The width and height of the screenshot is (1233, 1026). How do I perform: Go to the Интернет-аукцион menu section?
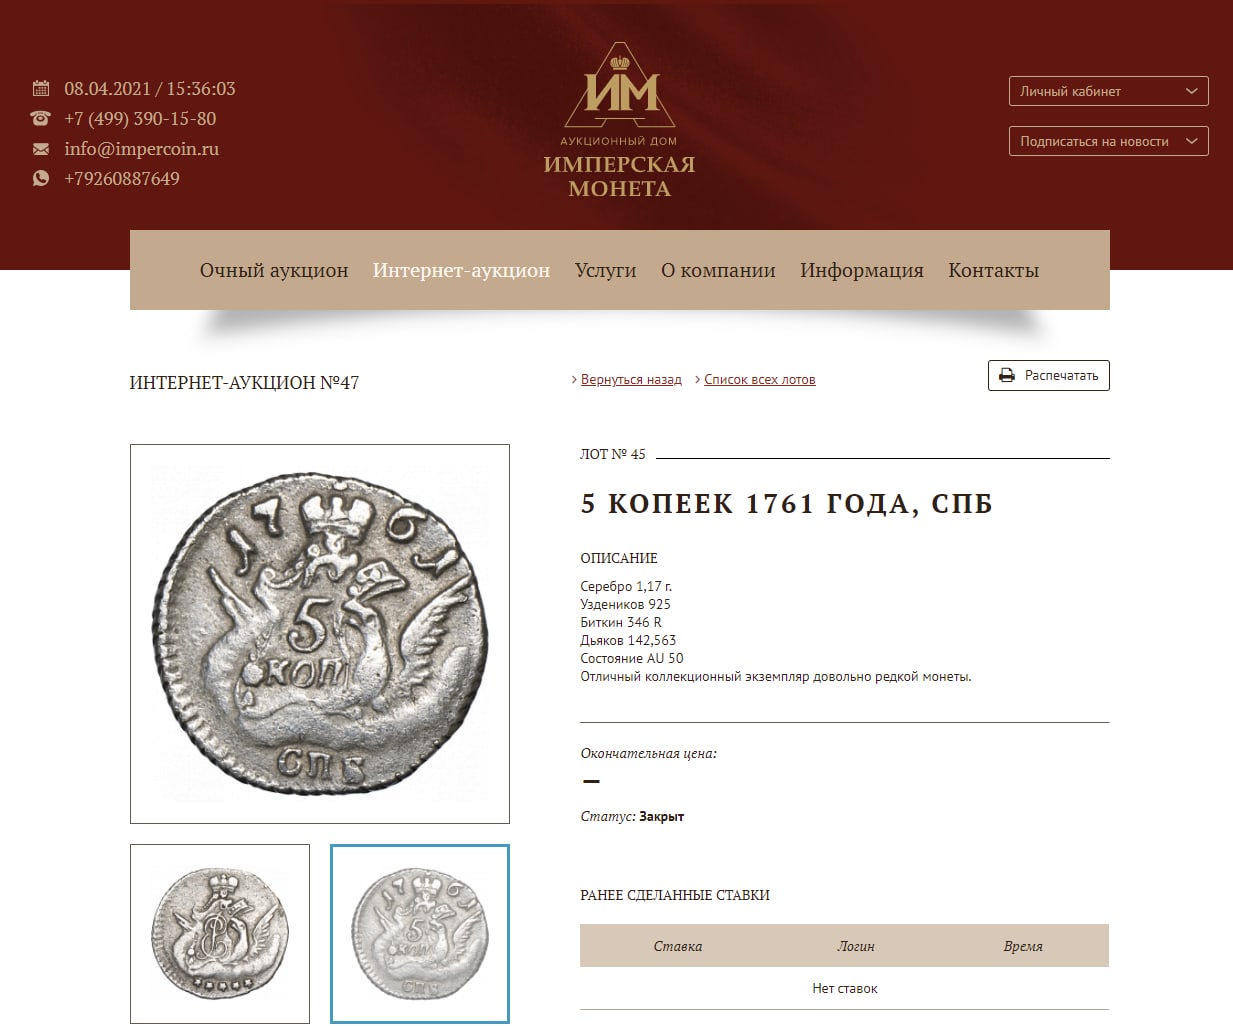coord(461,270)
